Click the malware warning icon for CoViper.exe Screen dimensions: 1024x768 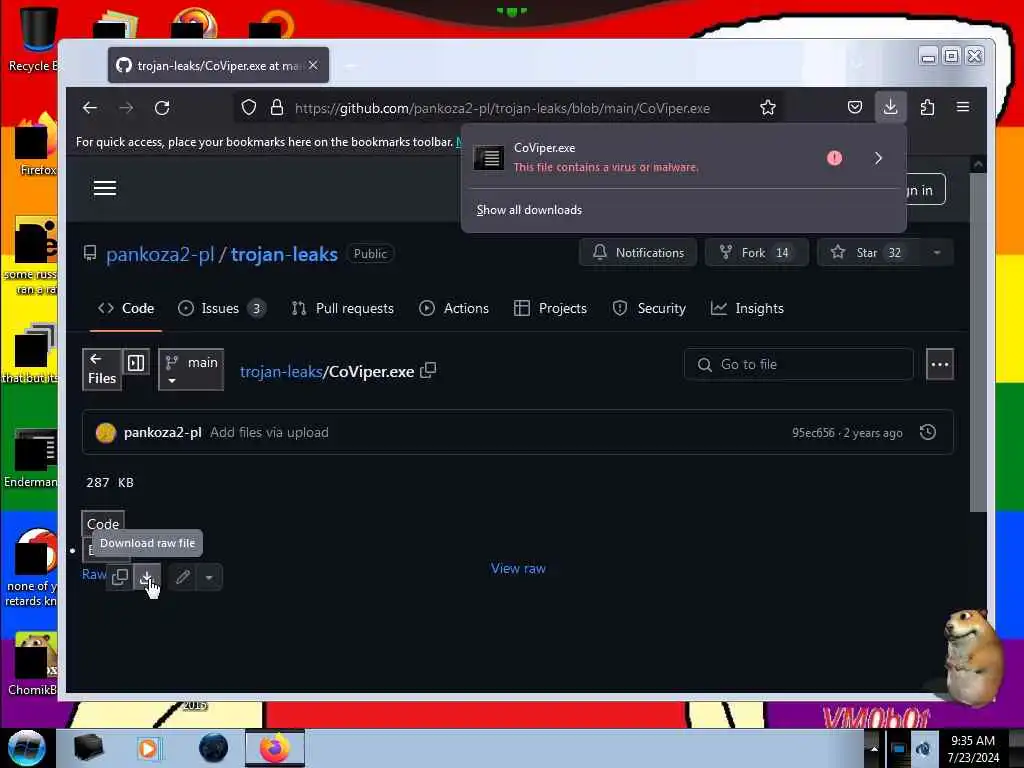(x=834, y=158)
